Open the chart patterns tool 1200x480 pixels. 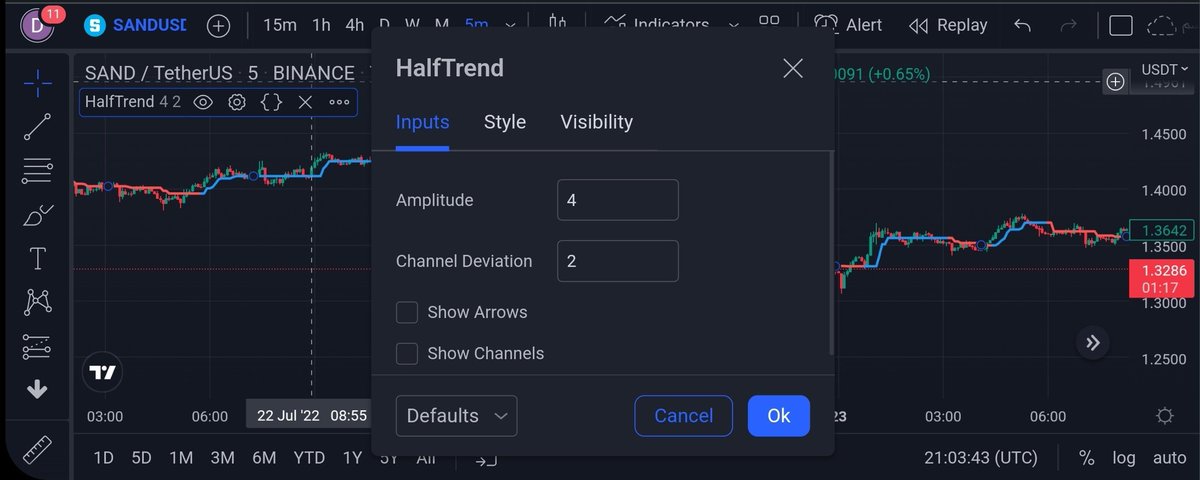[38, 301]
